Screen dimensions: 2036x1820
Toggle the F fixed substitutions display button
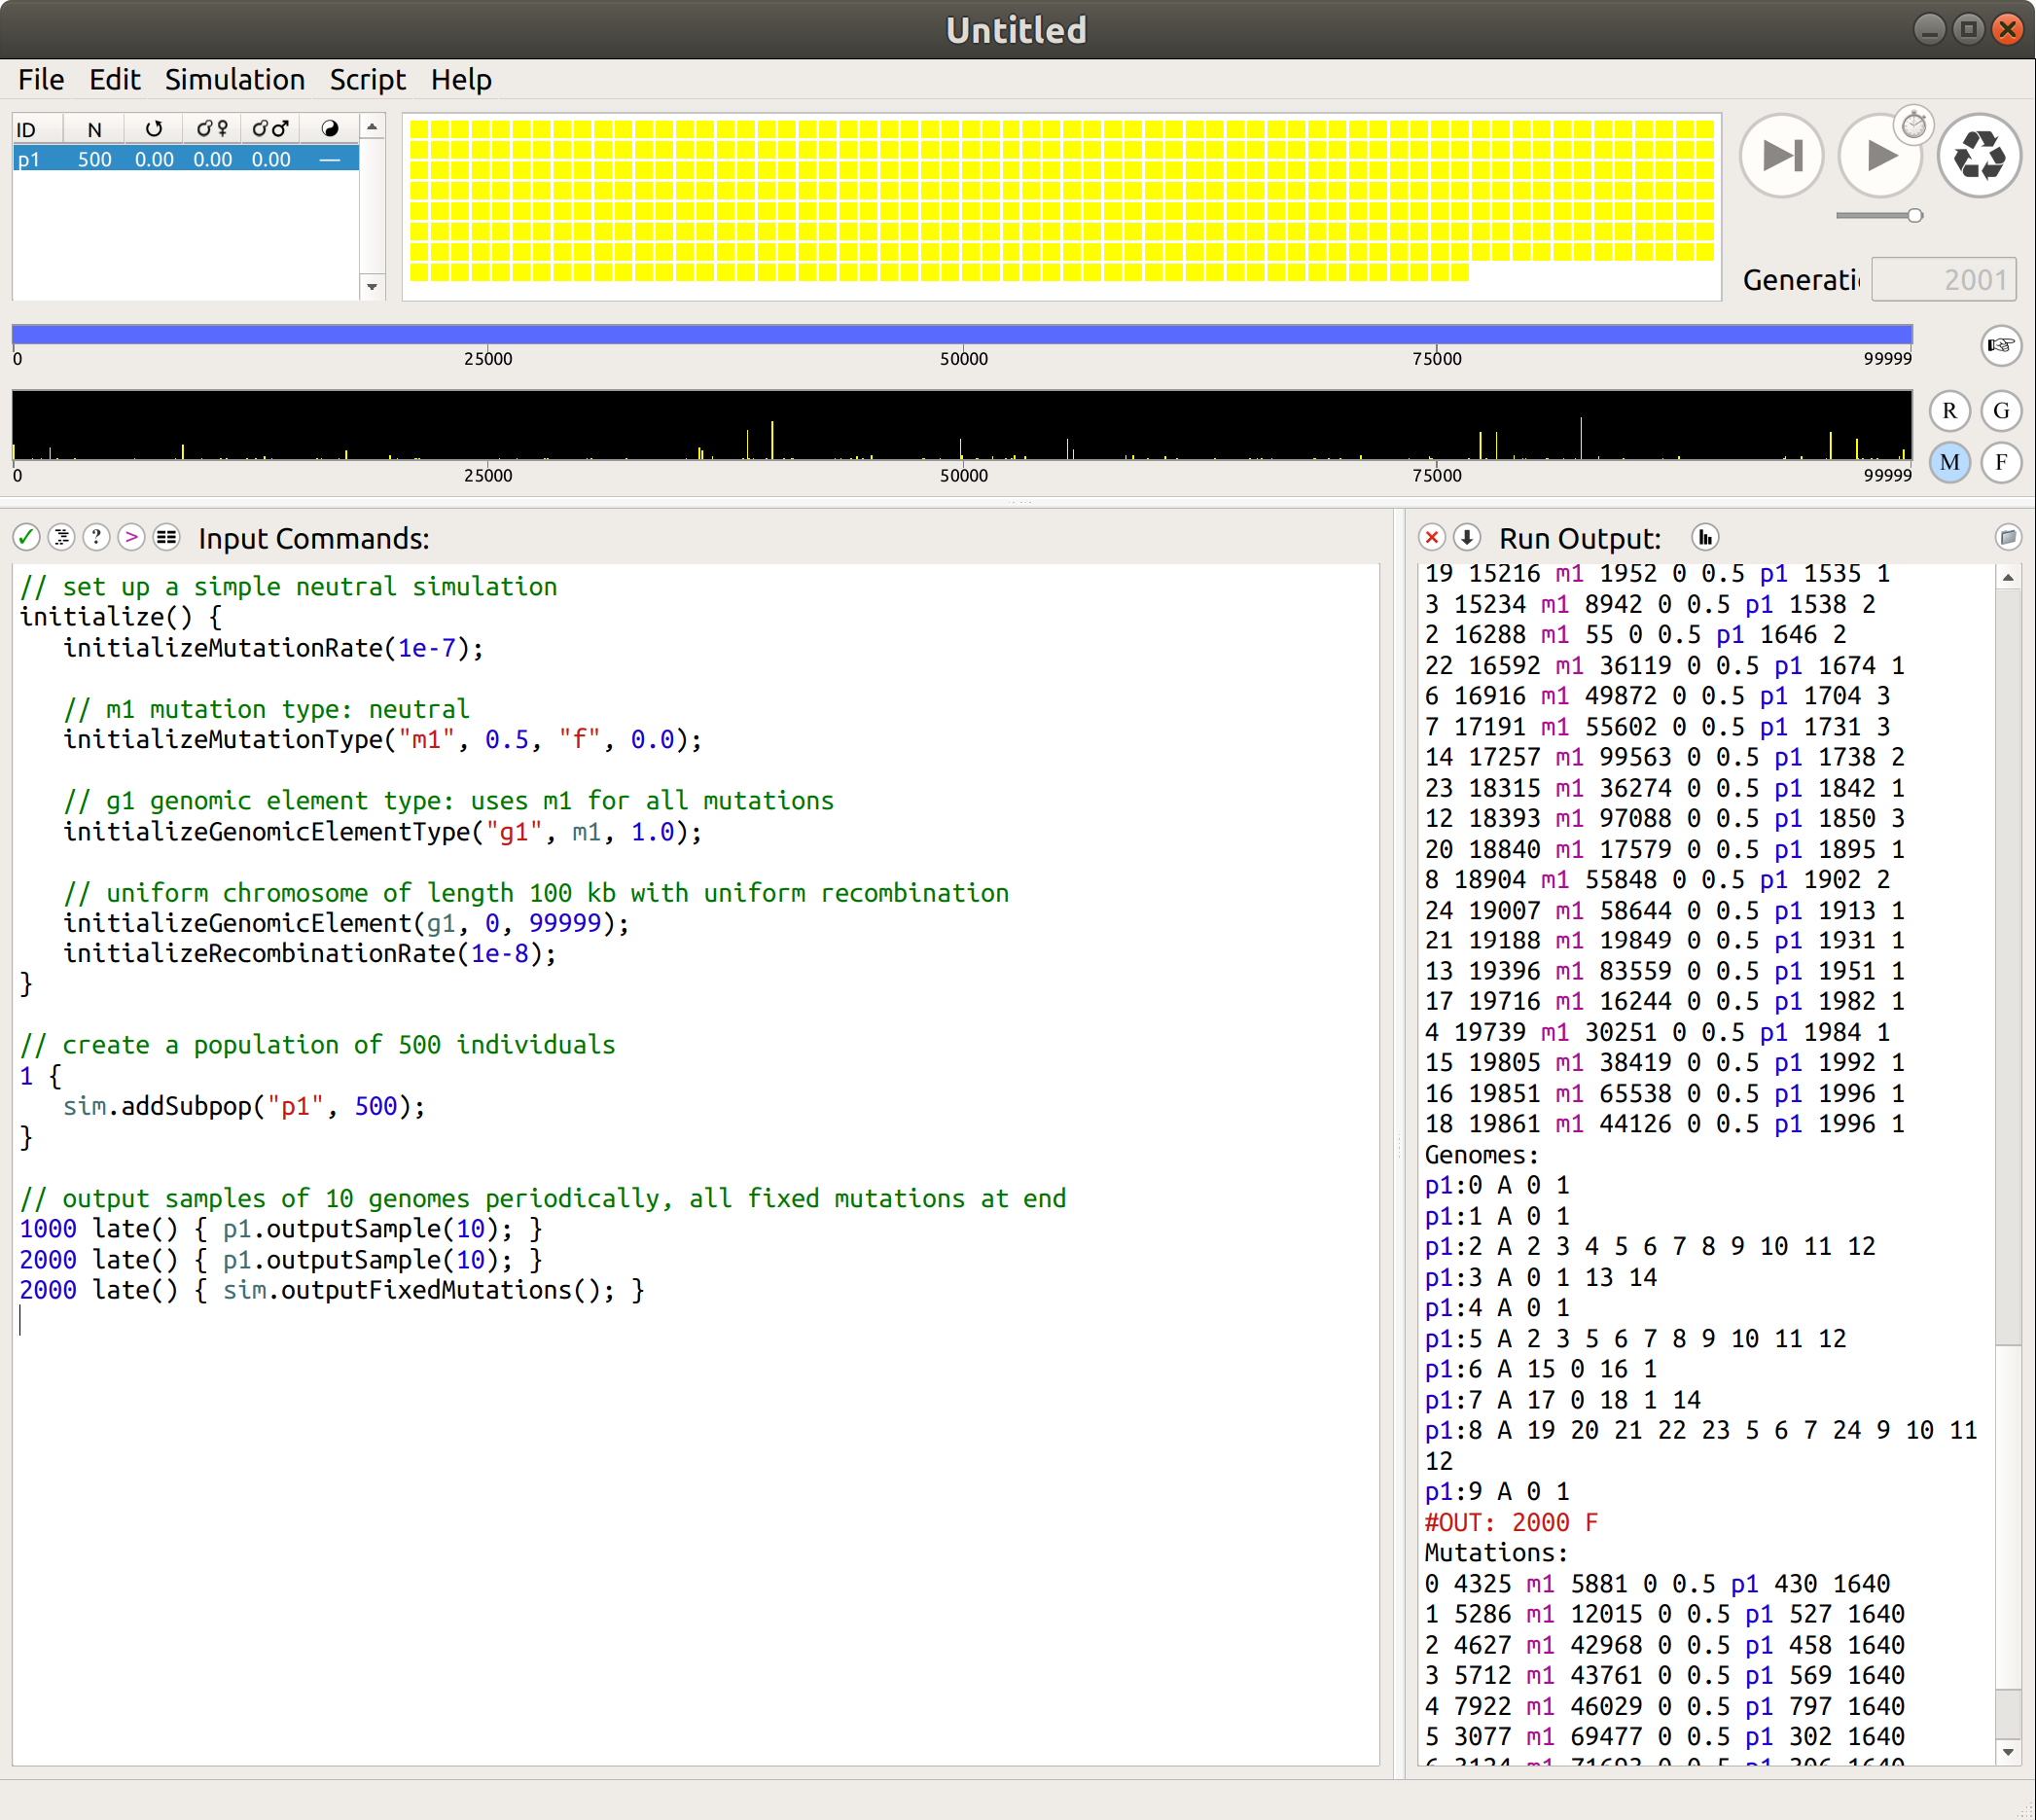pos(2001,462)
